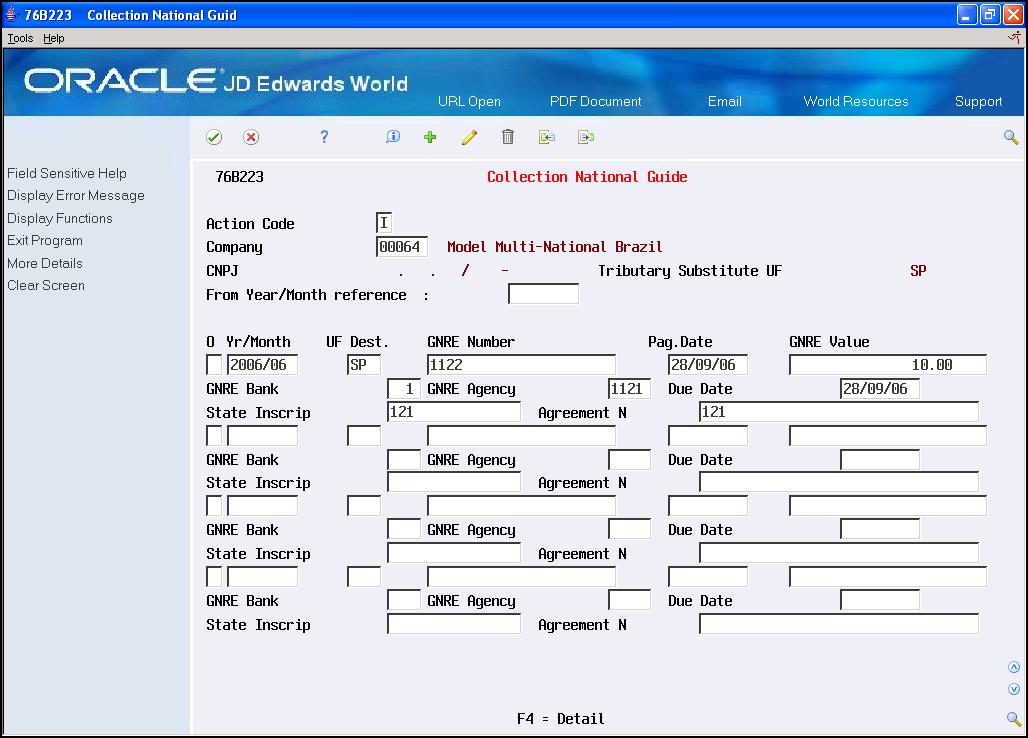Click the red X cancel icon
This screenshot has width=1028, height=738.
(x=250, y=137)
